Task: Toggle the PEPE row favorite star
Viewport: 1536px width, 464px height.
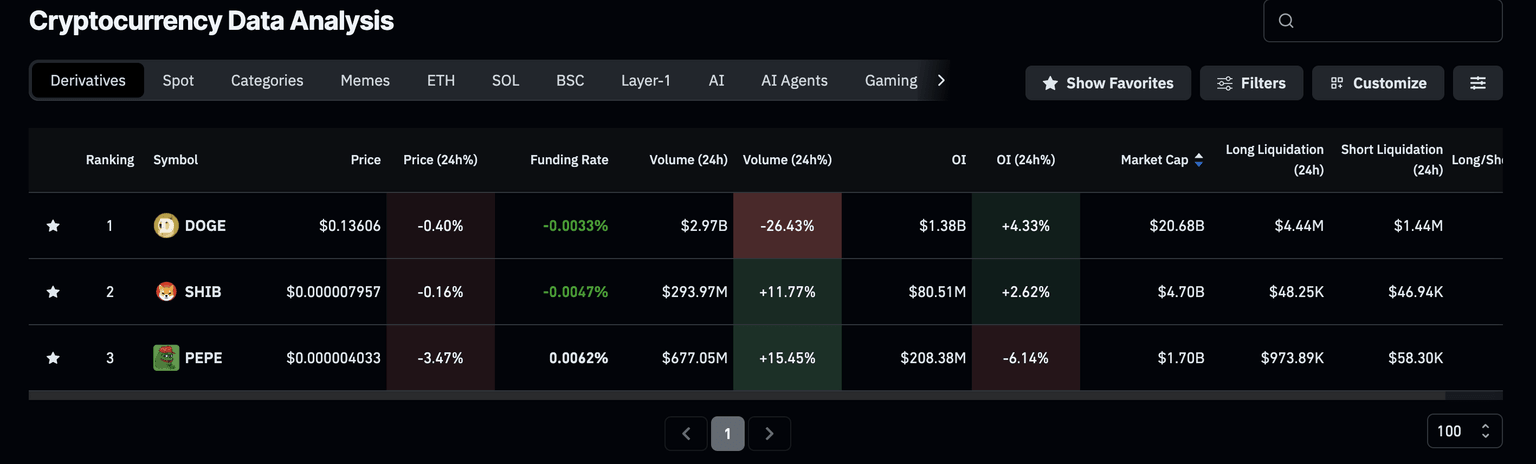Action: tap(53, 358)
